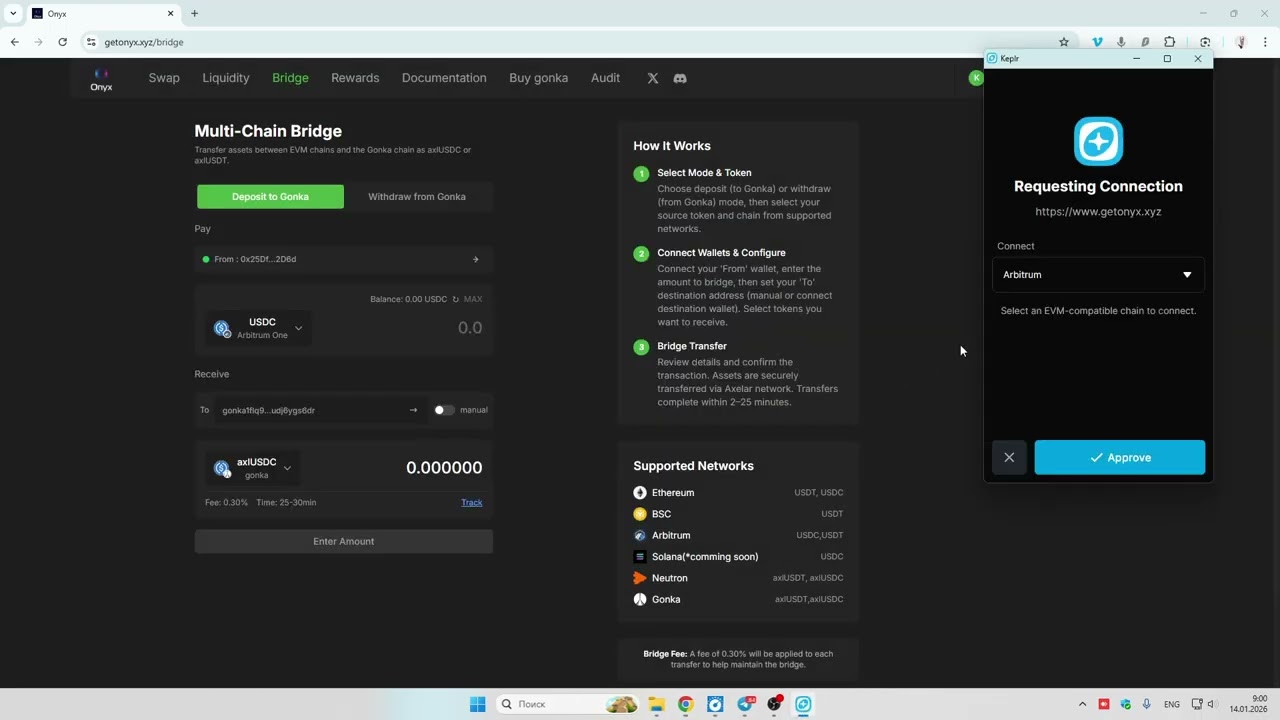Open Telegram from the taskbar
Viewport: 1280px width, 720px height.
point(745,704)
